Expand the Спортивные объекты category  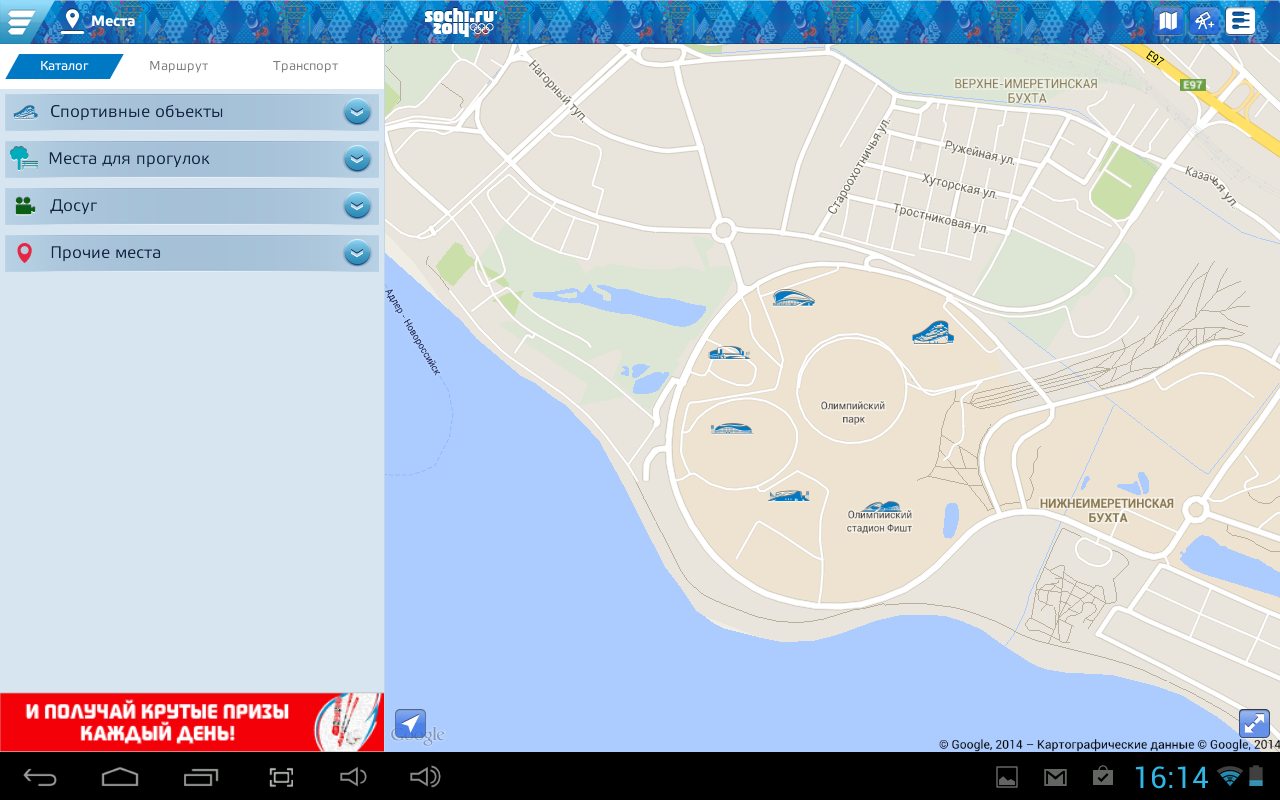(357, 112)
